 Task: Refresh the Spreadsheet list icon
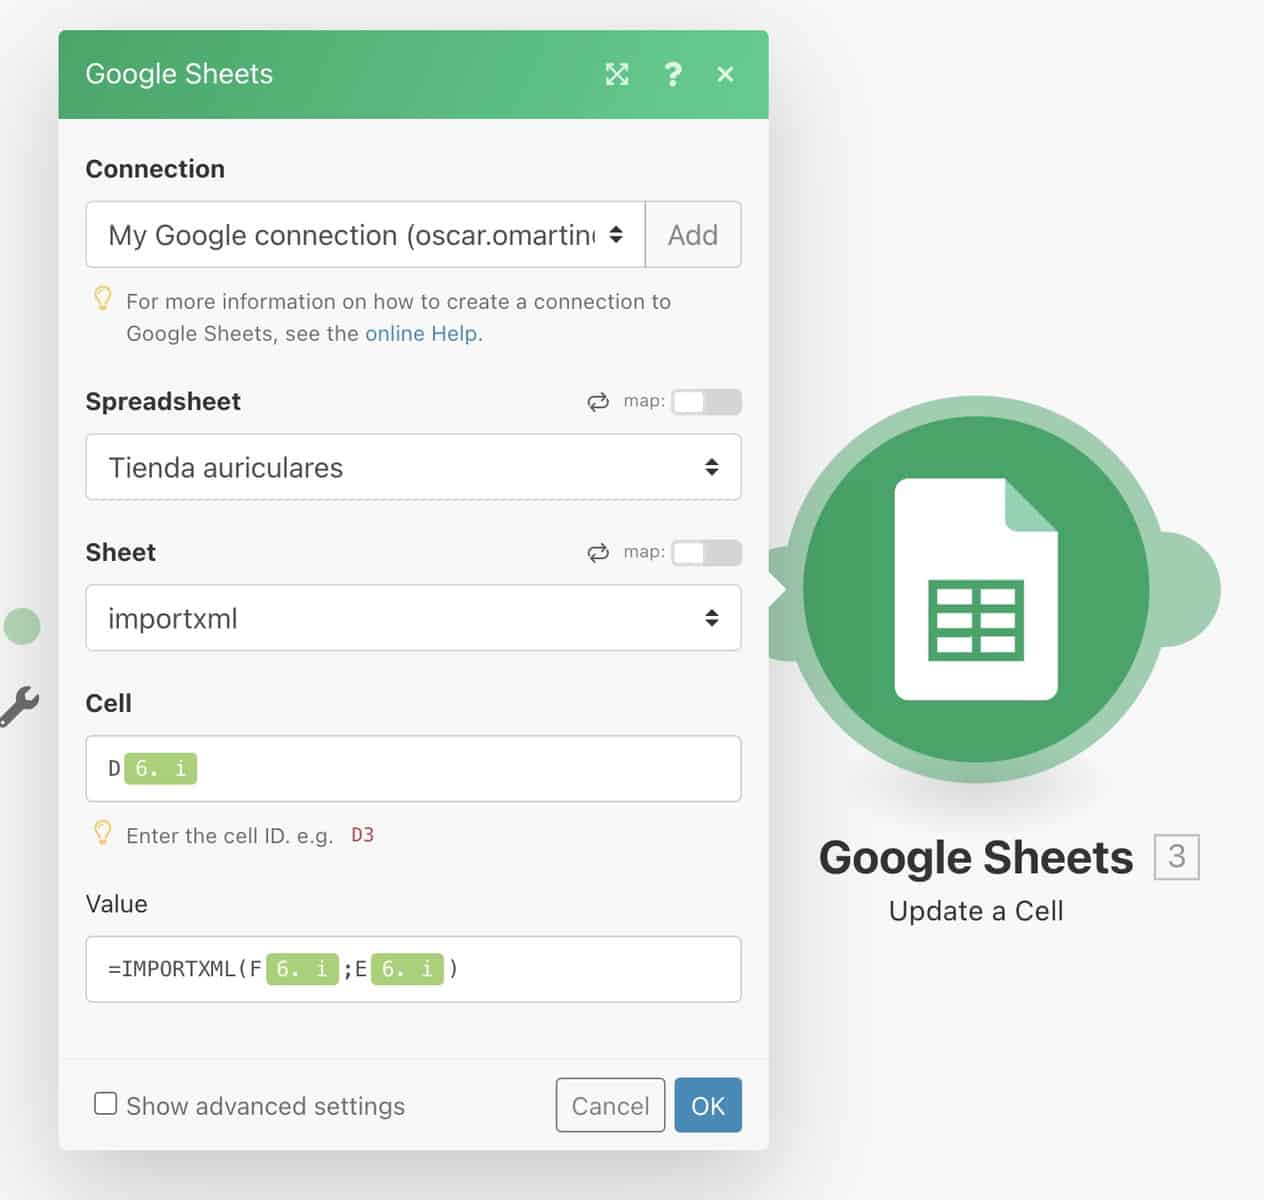[x=598, y=402]
